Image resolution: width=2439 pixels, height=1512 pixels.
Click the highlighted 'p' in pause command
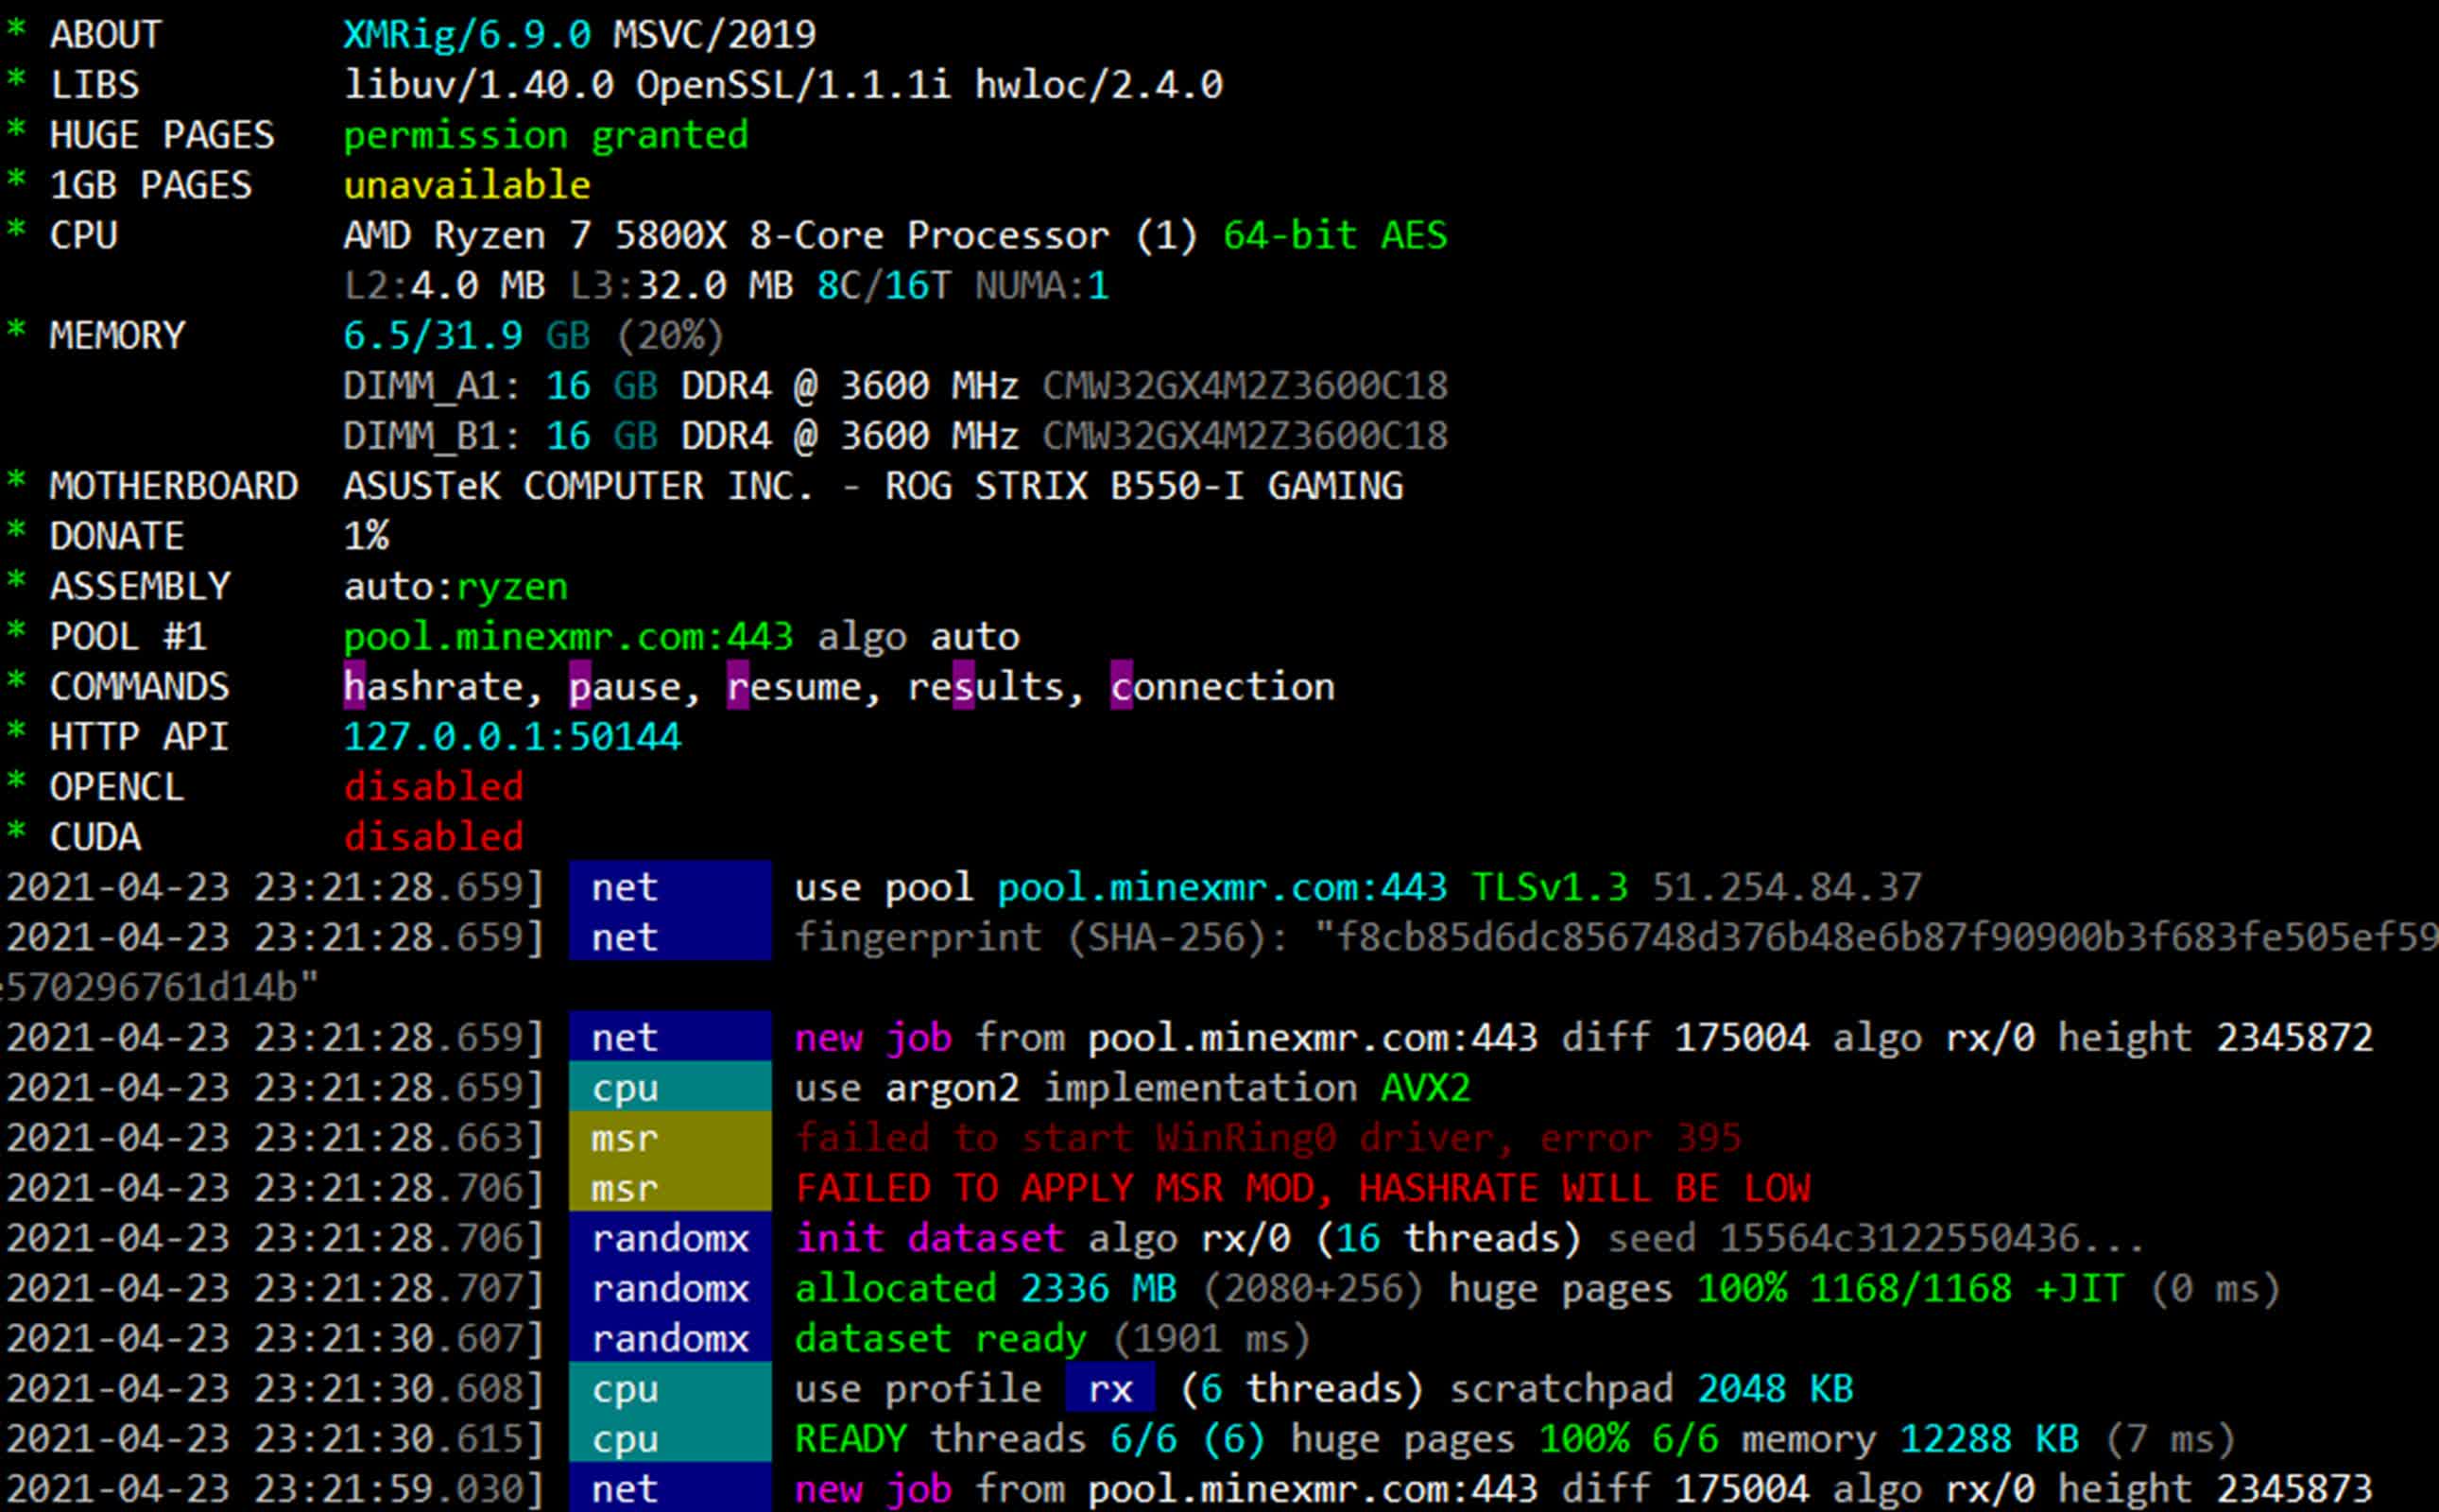(580, 687)
